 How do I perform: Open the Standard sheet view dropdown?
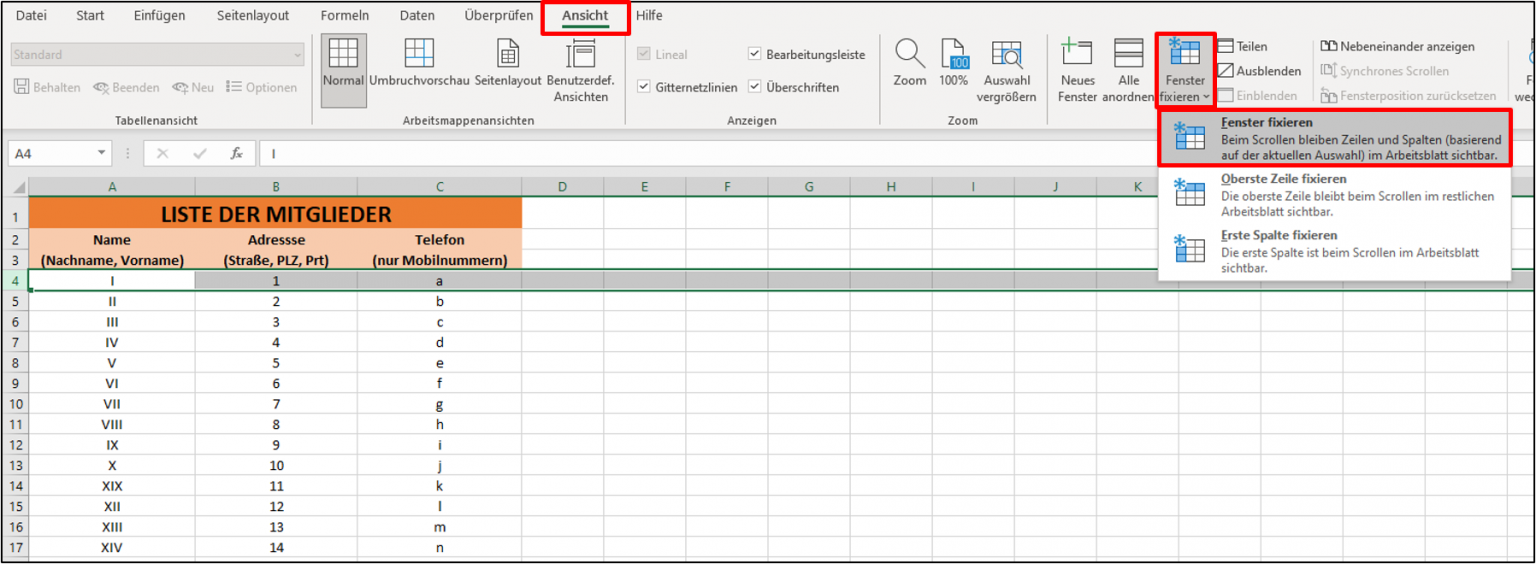pos(157,55)
